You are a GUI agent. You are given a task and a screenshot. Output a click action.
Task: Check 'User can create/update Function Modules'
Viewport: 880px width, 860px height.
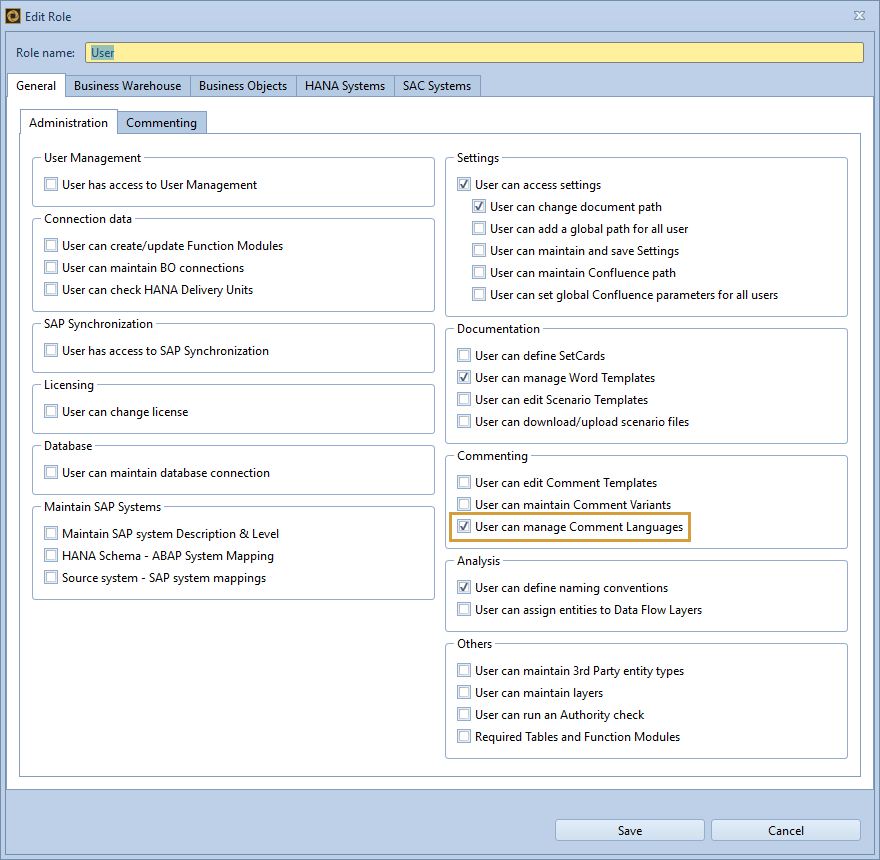click(51, 245)
